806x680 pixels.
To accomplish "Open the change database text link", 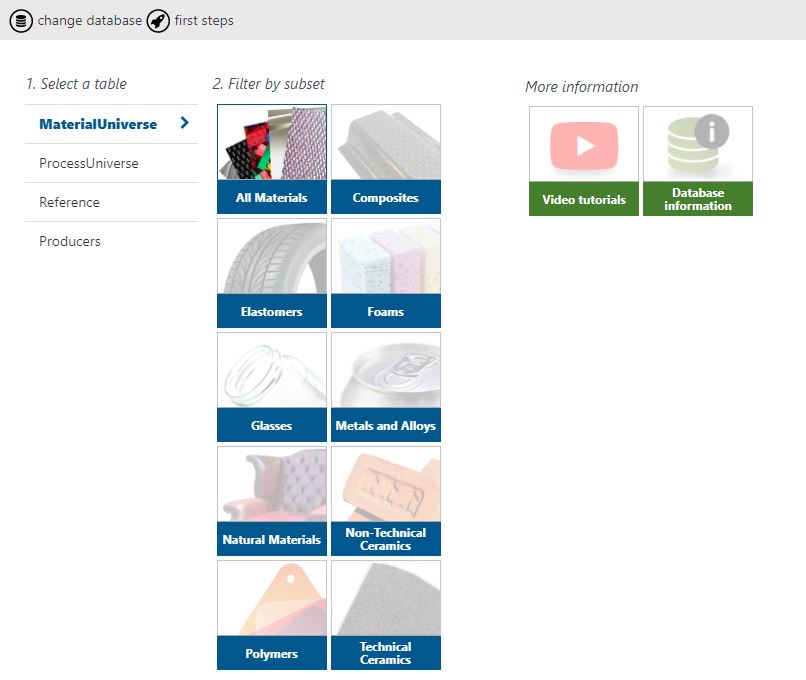I will click(x=89, y=21).
